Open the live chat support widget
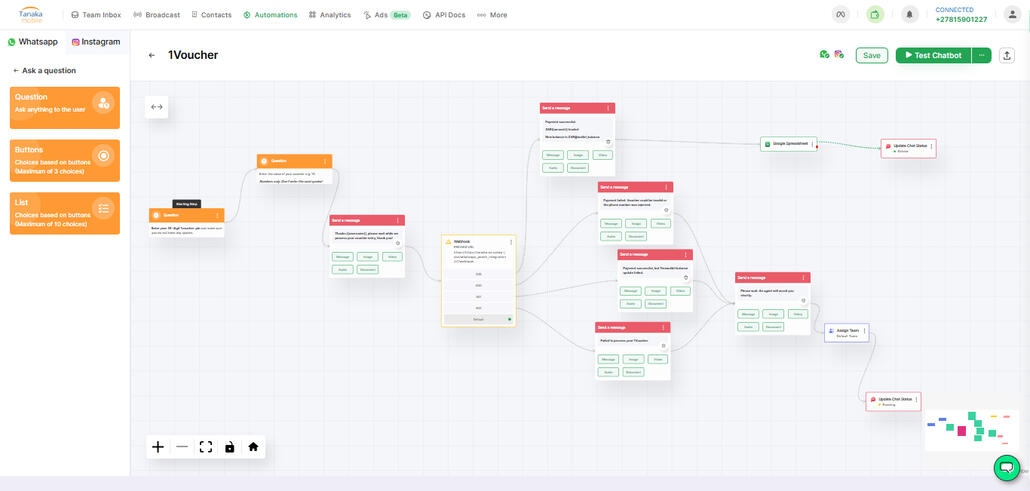This screenshot has width=1030, height=491. (x=1005, y=467)
